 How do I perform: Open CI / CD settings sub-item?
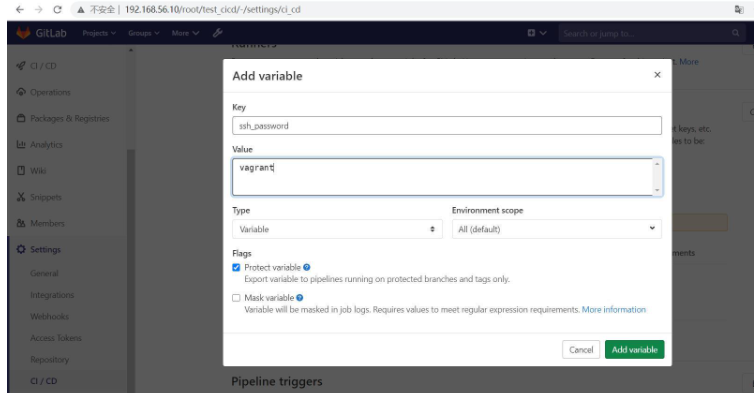[x=44, y=381]
